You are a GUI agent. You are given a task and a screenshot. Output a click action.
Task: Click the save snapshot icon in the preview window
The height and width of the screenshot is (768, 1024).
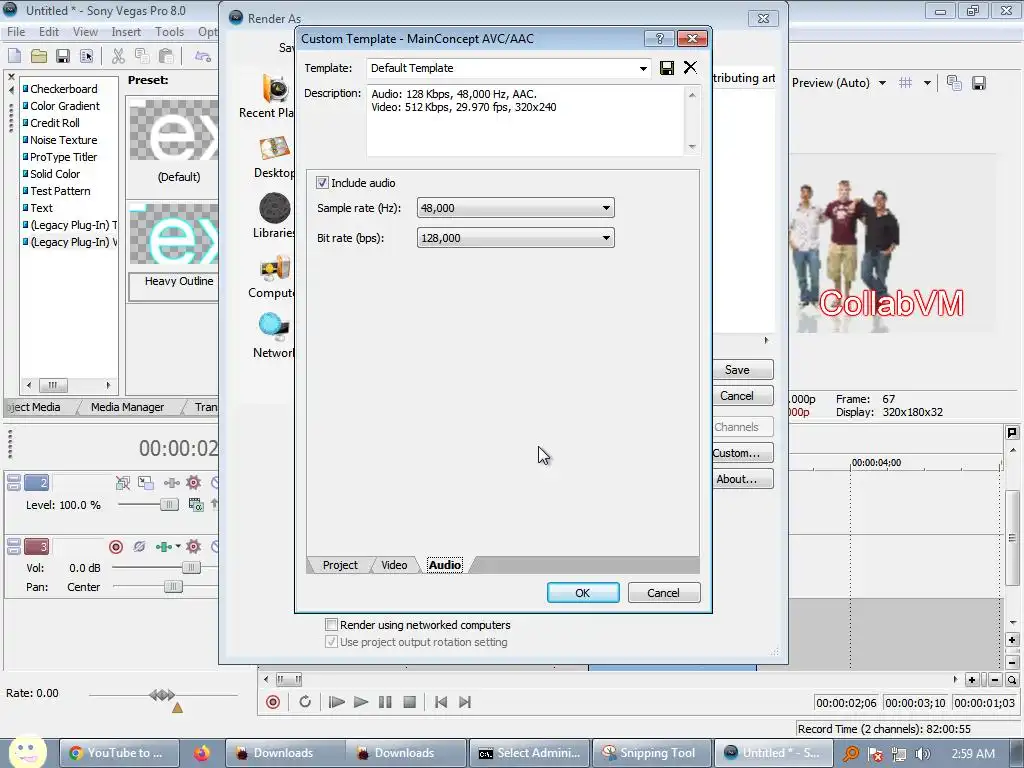point(978,83)
